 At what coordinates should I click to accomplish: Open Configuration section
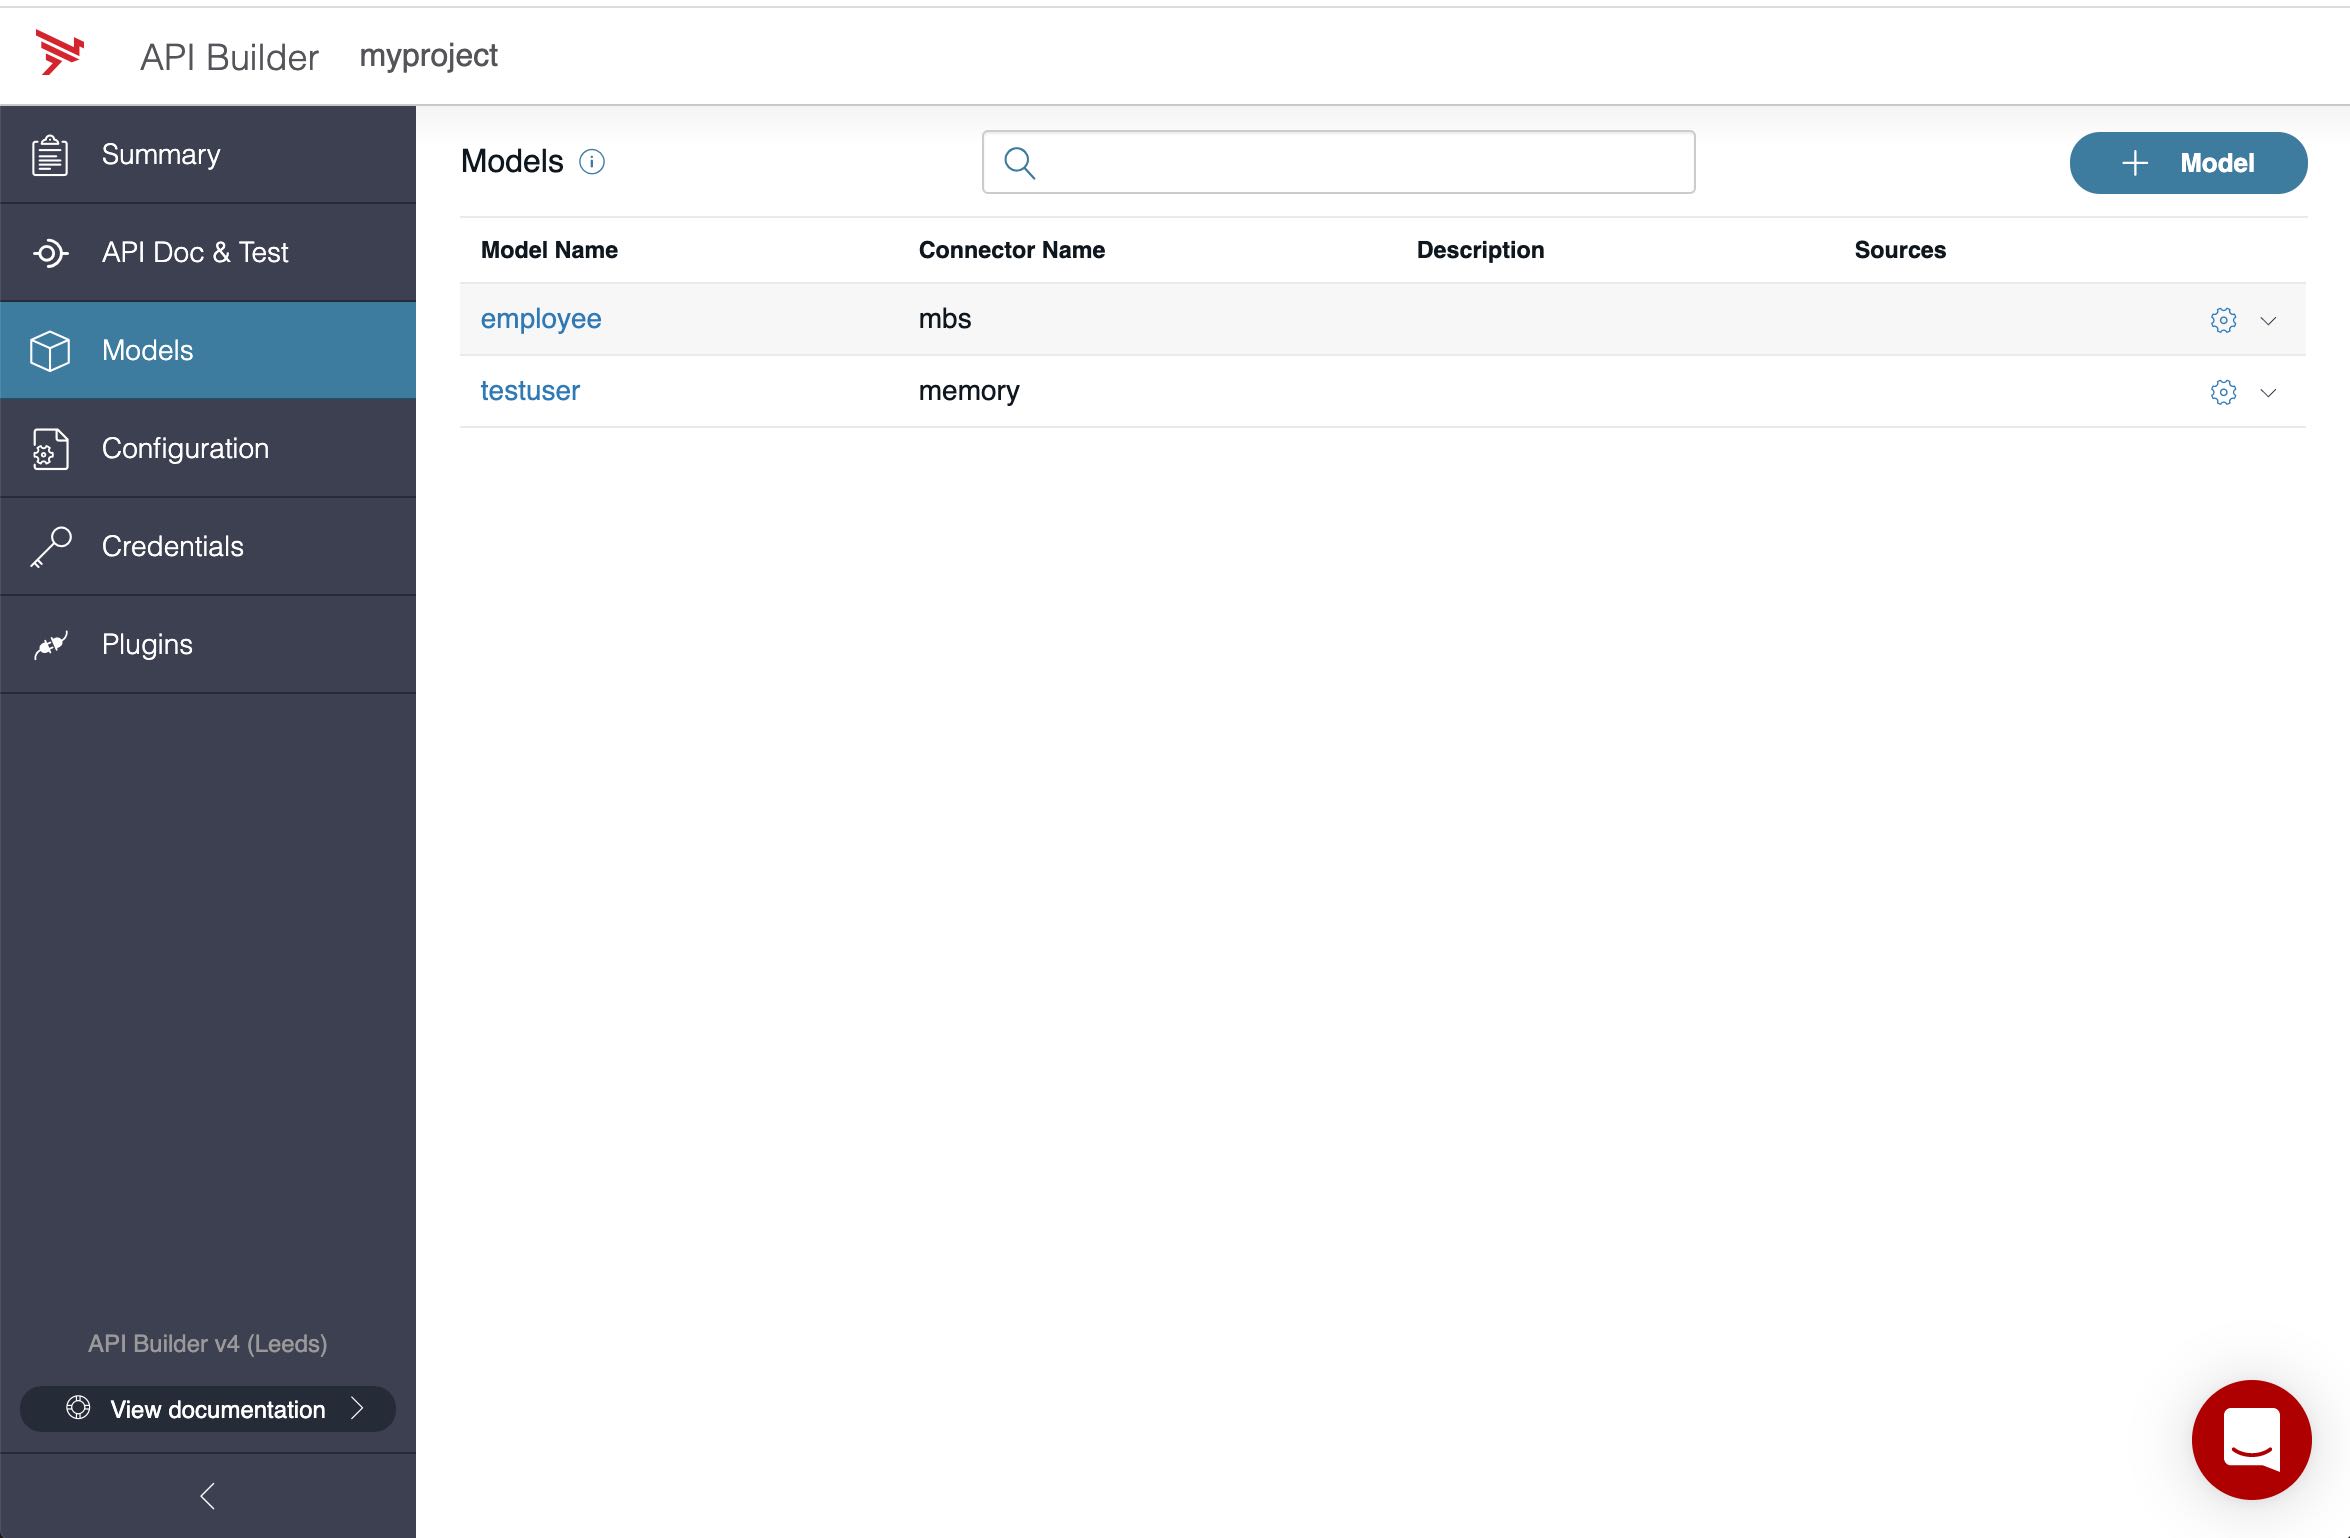click(x=208, y=449)
